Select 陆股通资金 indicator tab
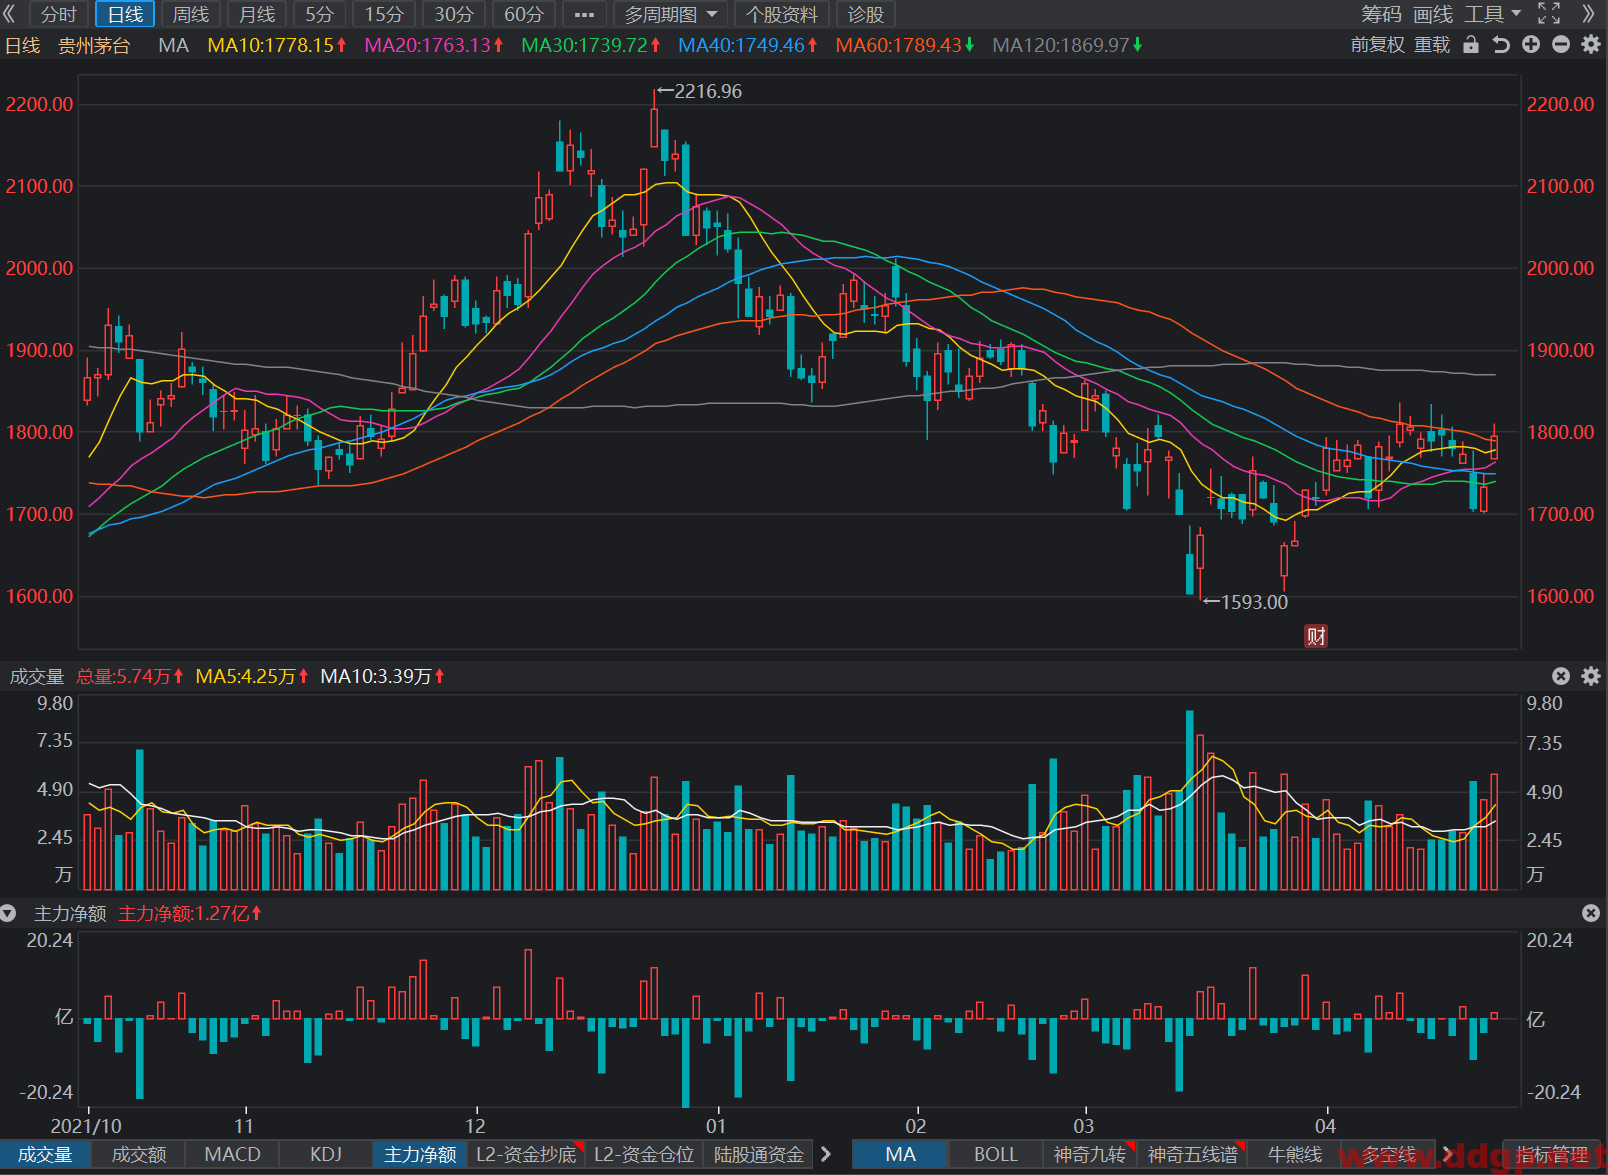 (x=759, y=1155)
